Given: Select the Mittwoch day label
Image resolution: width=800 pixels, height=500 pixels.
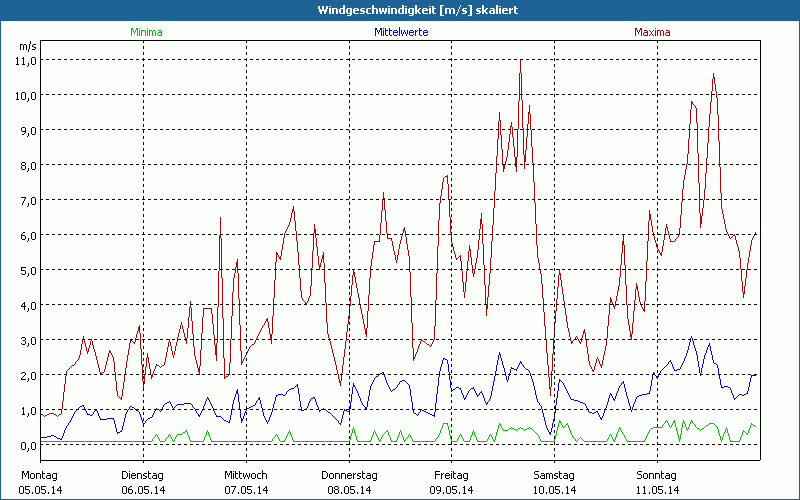Looking at the screenshot, I should [246, 474].
